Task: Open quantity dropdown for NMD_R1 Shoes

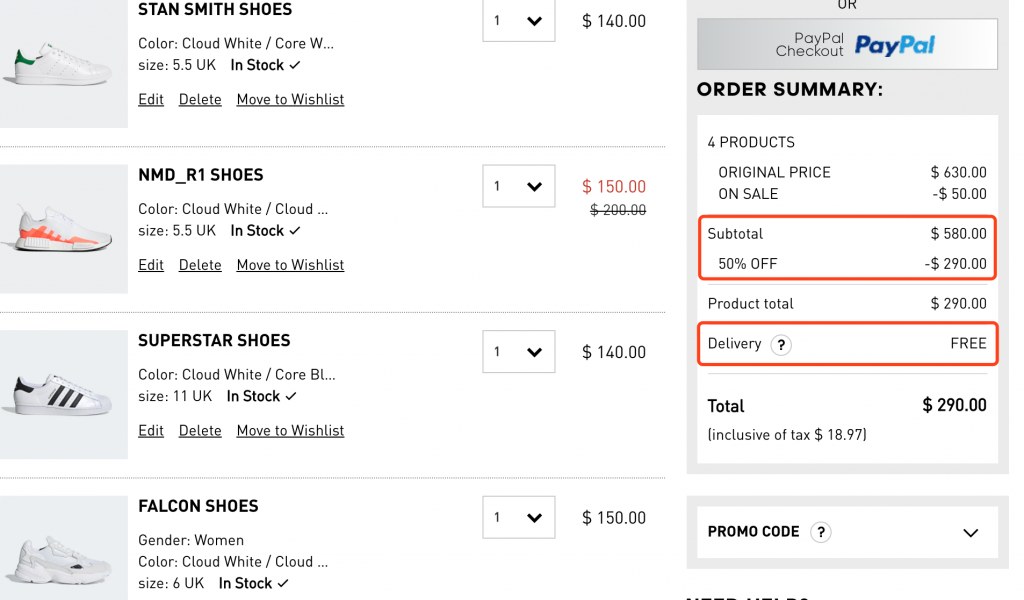Action: tap(519, 186)
